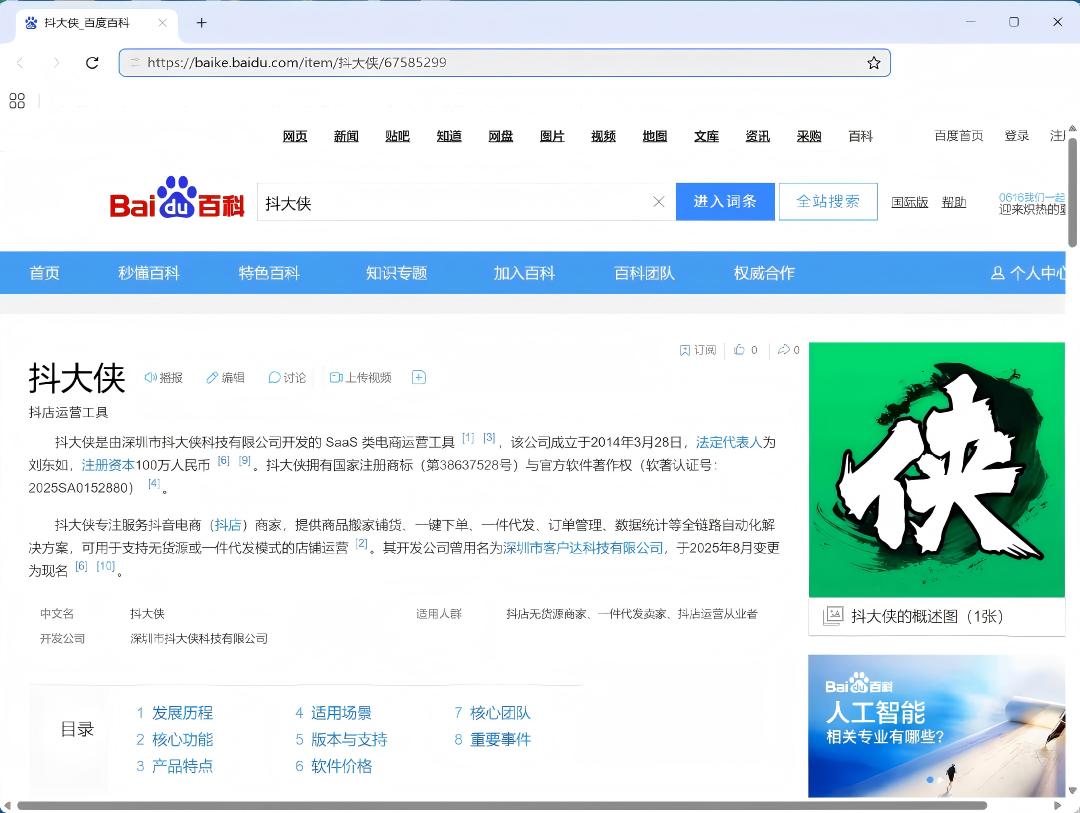Open the 地图 top navigation link
The width and height of the screenshot is (1080, 813).
[655, 136]
